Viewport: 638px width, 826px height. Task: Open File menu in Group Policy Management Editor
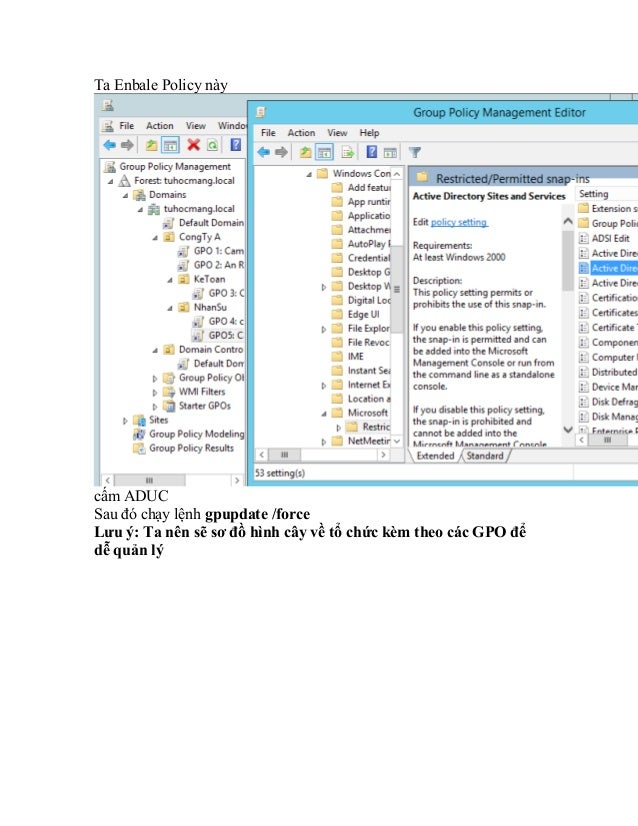pyautogui.click(x=268, y=133)
